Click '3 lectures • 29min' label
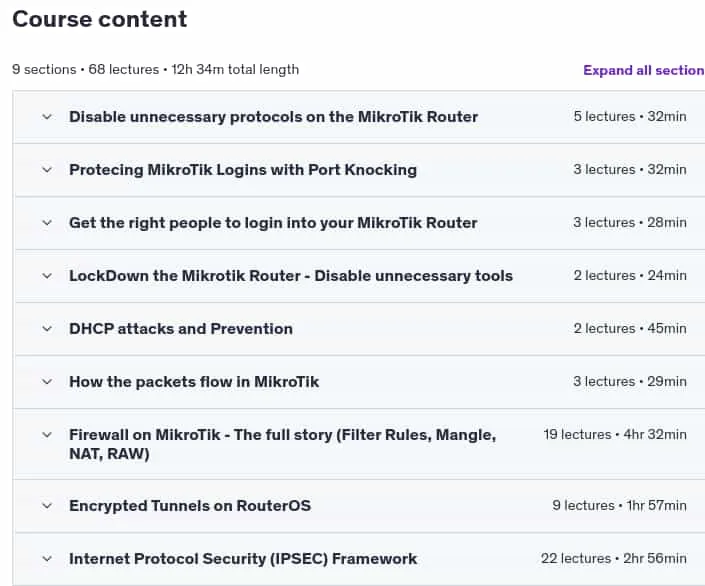 click(x=630, y=382)
